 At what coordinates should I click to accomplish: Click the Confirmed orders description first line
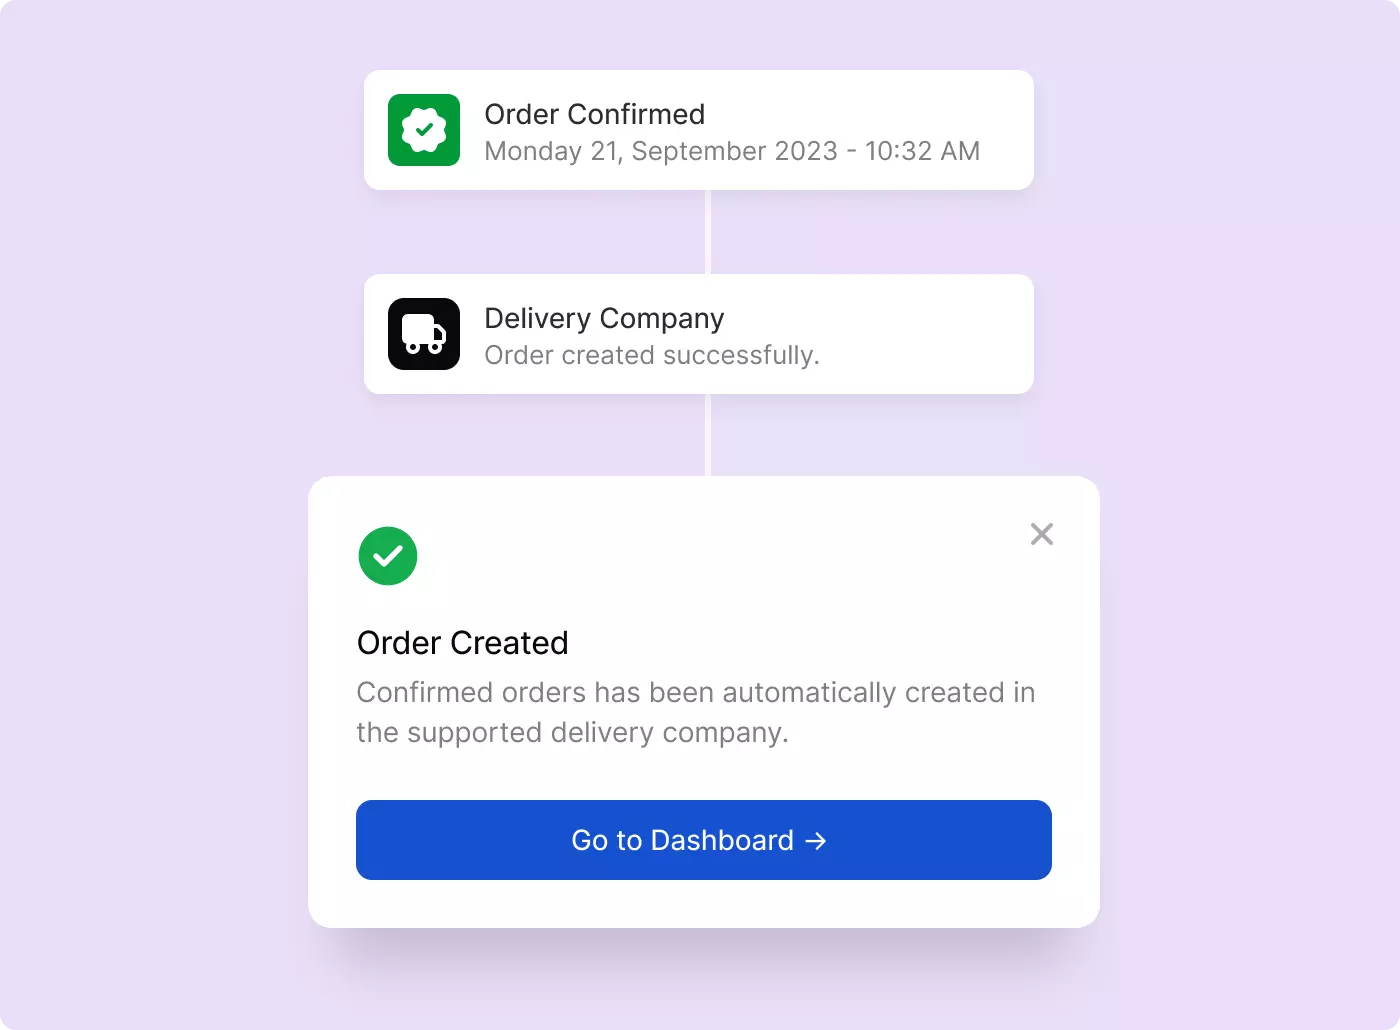[696, 692]
